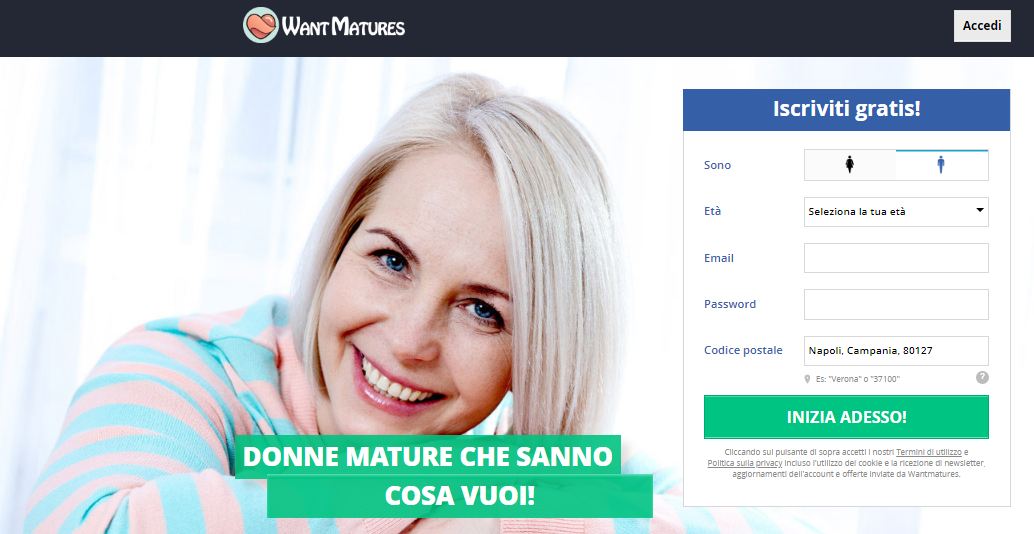The image size is (1034, 534).
Task: Click the INIZIA ADESSO! button
Action: tap(846, 417)
